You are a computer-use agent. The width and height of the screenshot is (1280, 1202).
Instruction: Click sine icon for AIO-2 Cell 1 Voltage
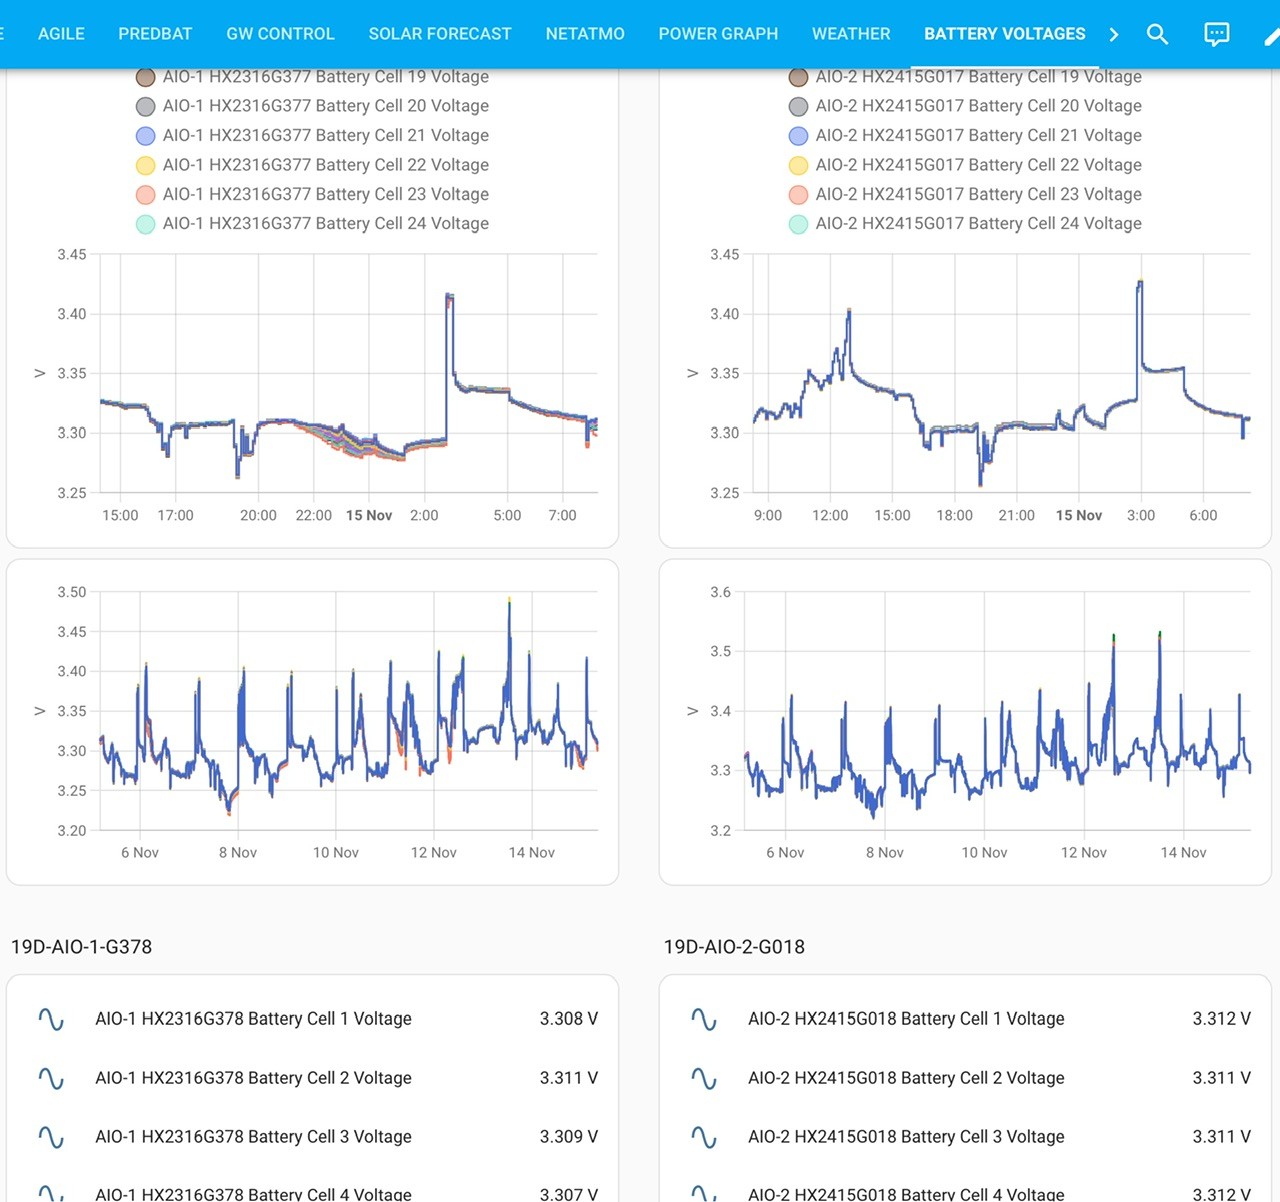click(704, 1019)
